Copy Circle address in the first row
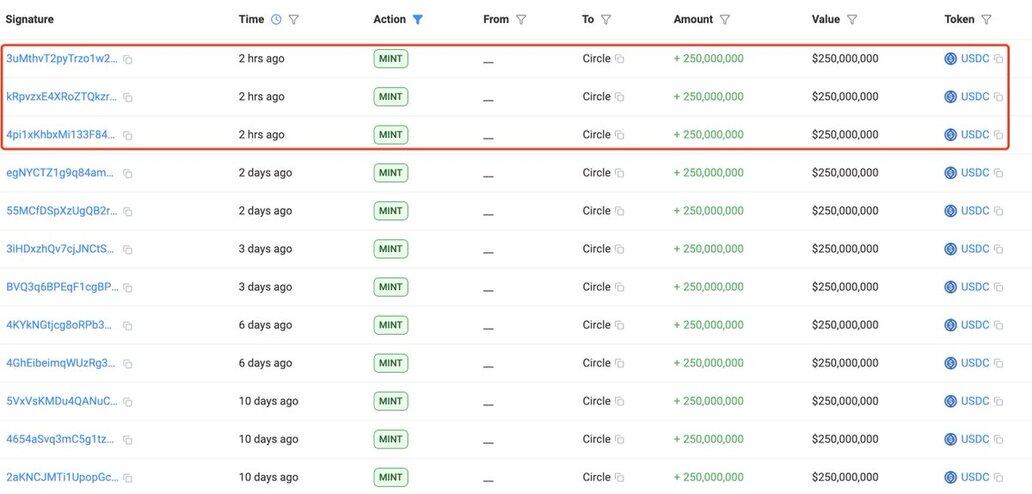 [620, 60]
